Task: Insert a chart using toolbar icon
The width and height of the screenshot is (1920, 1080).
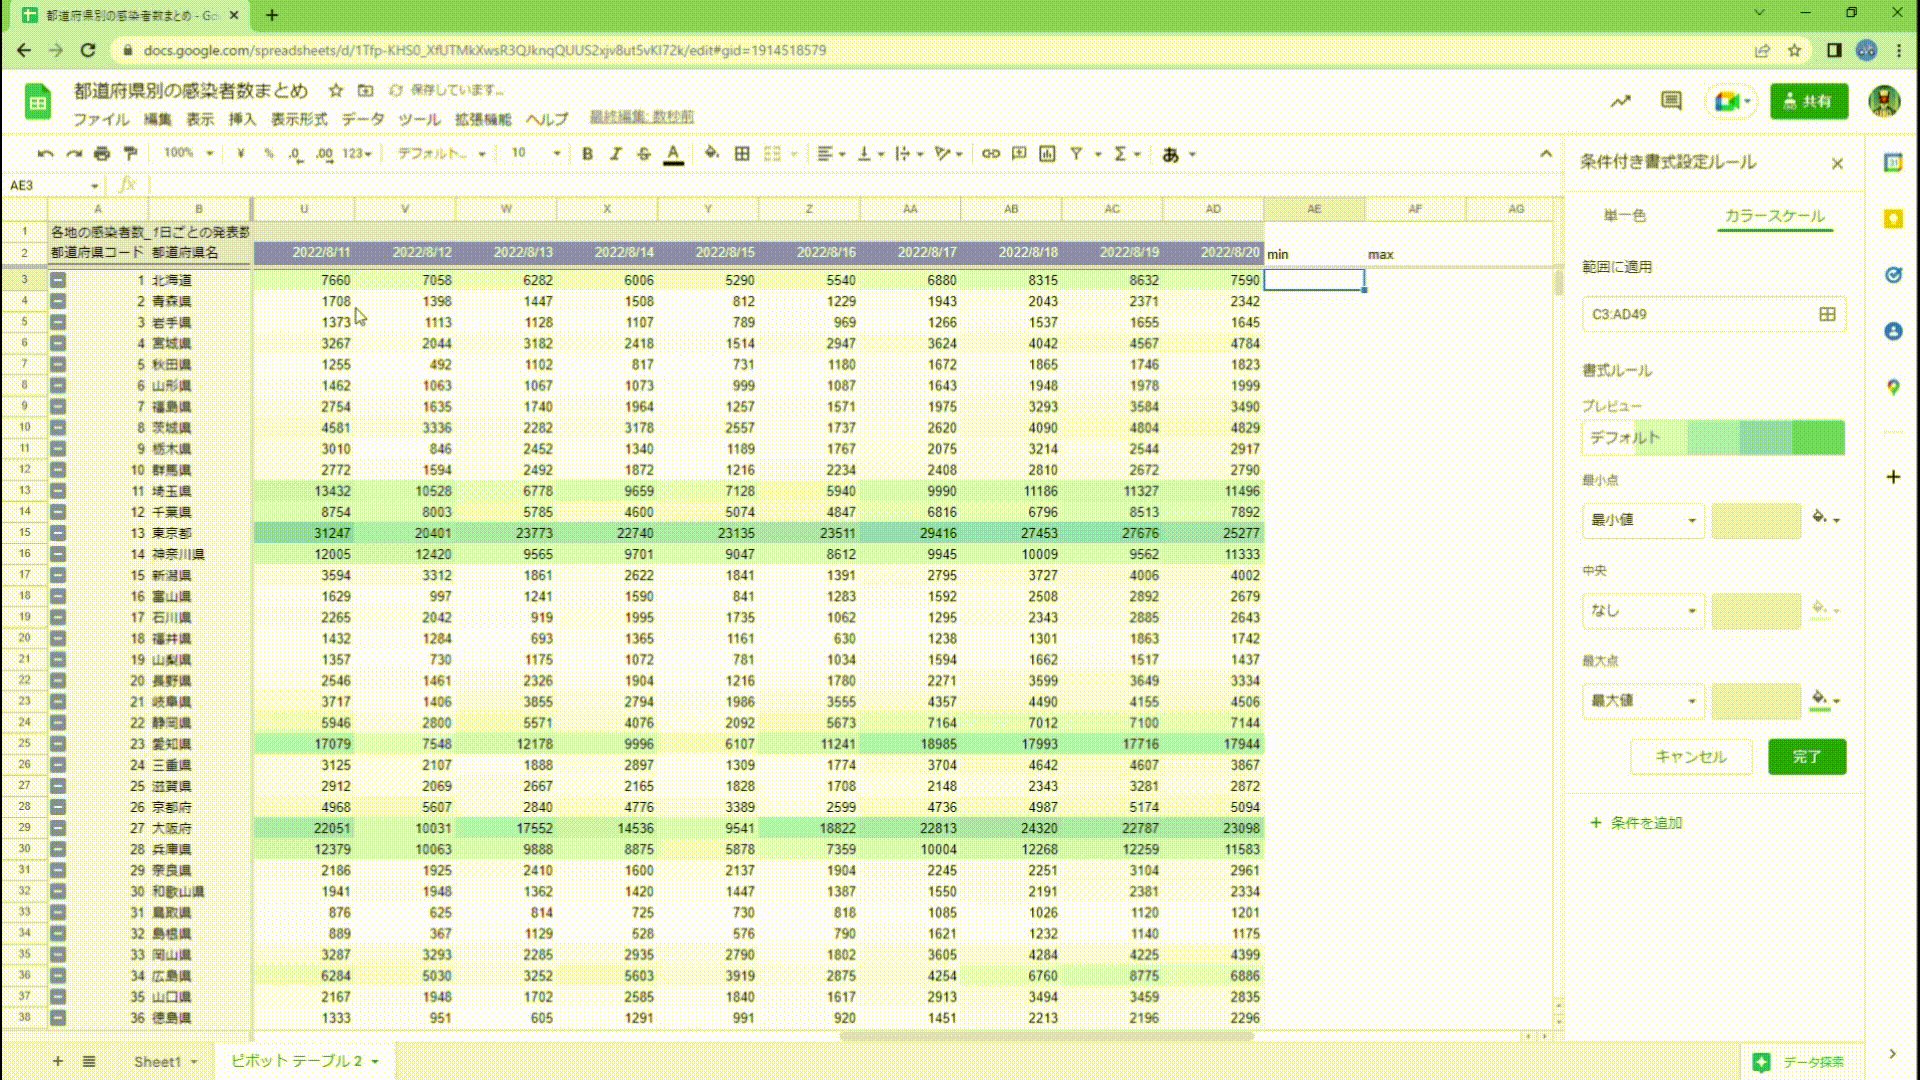Action: [x=1047, y=154]
